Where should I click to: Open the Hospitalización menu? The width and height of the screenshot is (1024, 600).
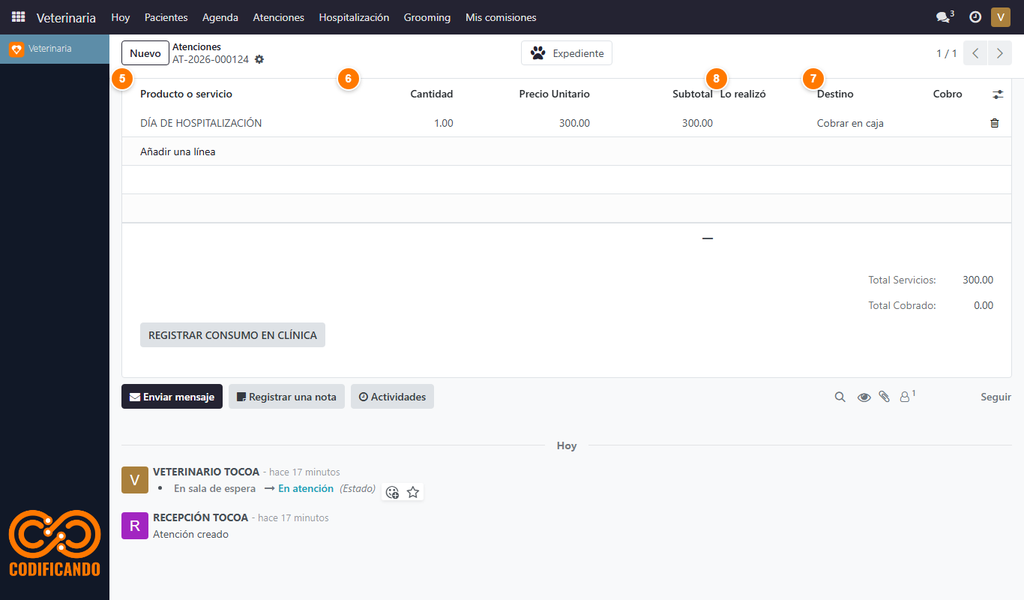(x=354, y=18)
